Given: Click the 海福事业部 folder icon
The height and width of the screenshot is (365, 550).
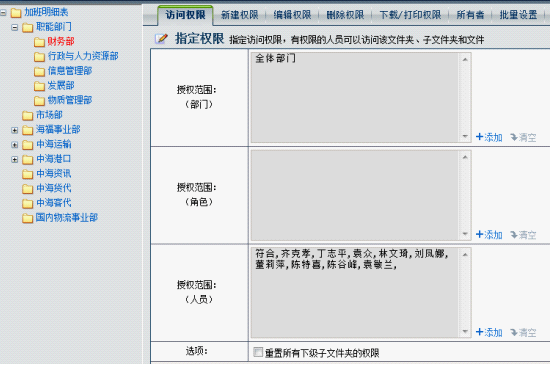Looking at the screenshot, I should (x=27, y=130).
